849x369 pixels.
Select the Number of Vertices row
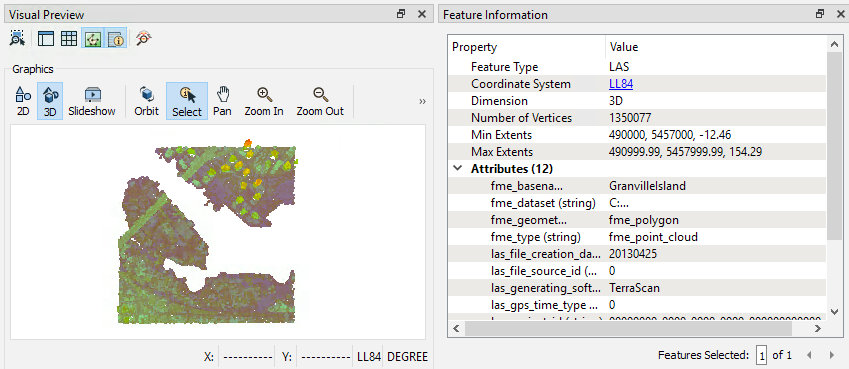[638, 118]
